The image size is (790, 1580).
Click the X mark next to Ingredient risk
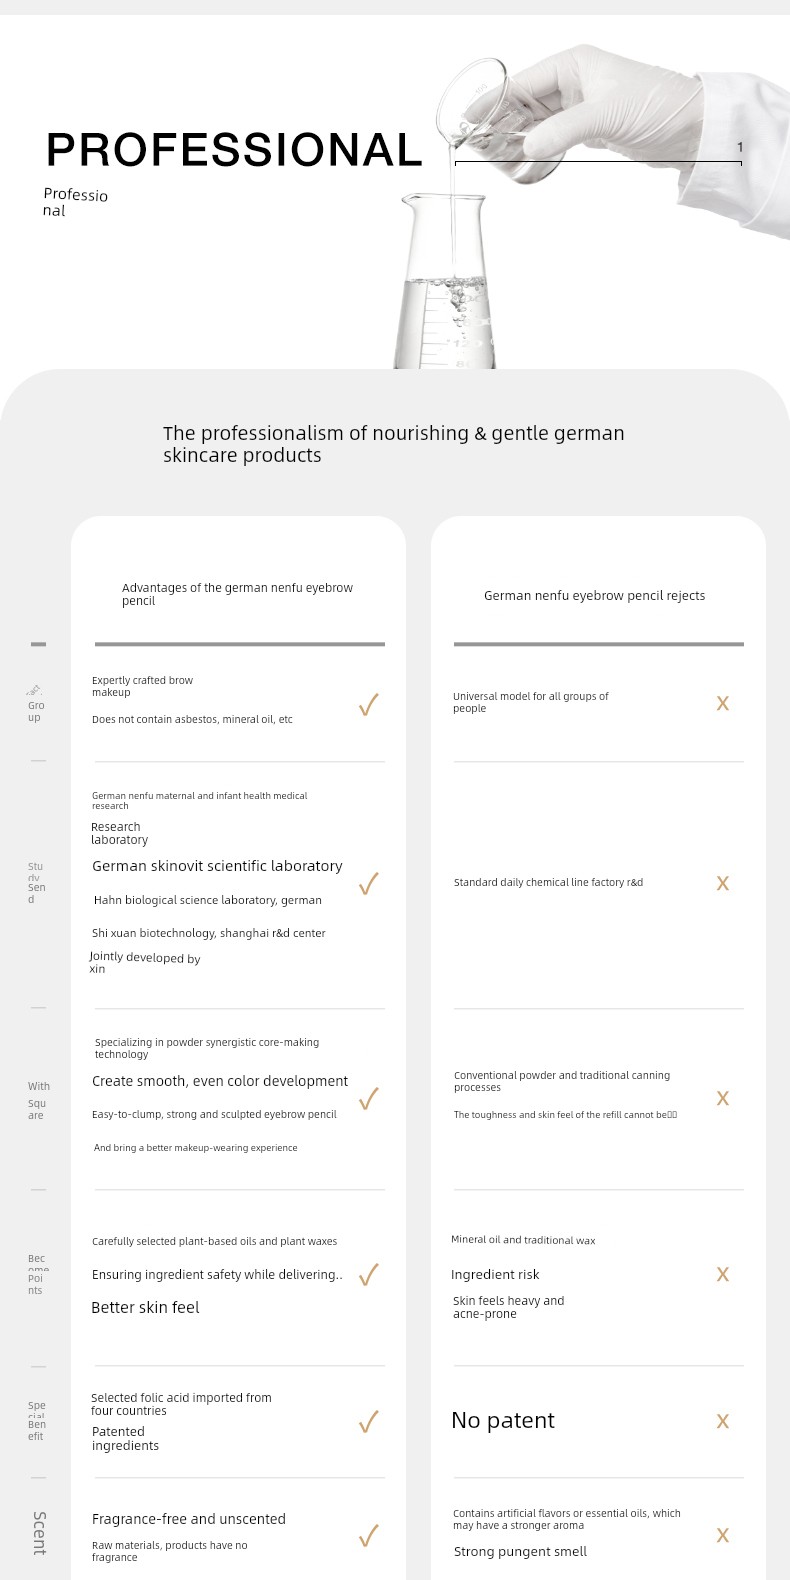[x=723, y=1274]
